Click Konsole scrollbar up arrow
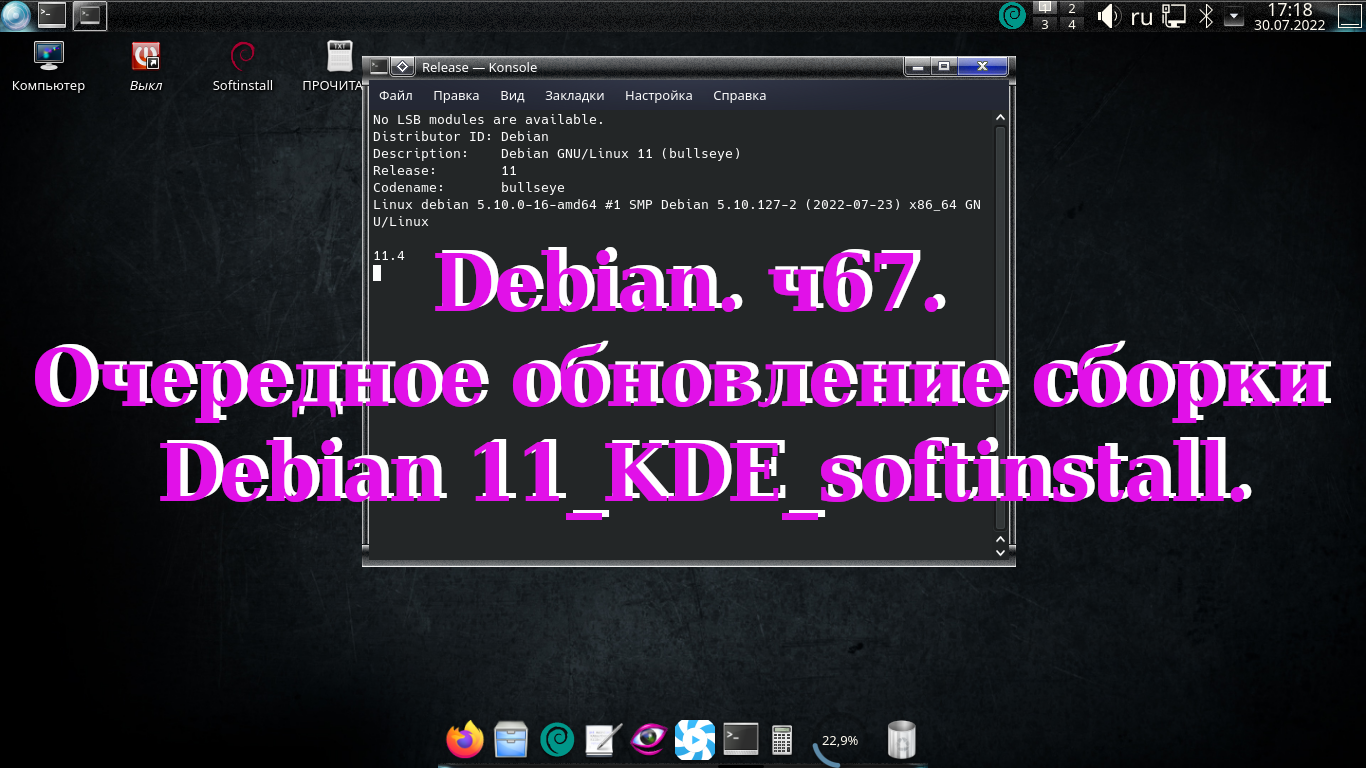Viewport: 1366px width, 768px height. click(x=1001, y=118)
